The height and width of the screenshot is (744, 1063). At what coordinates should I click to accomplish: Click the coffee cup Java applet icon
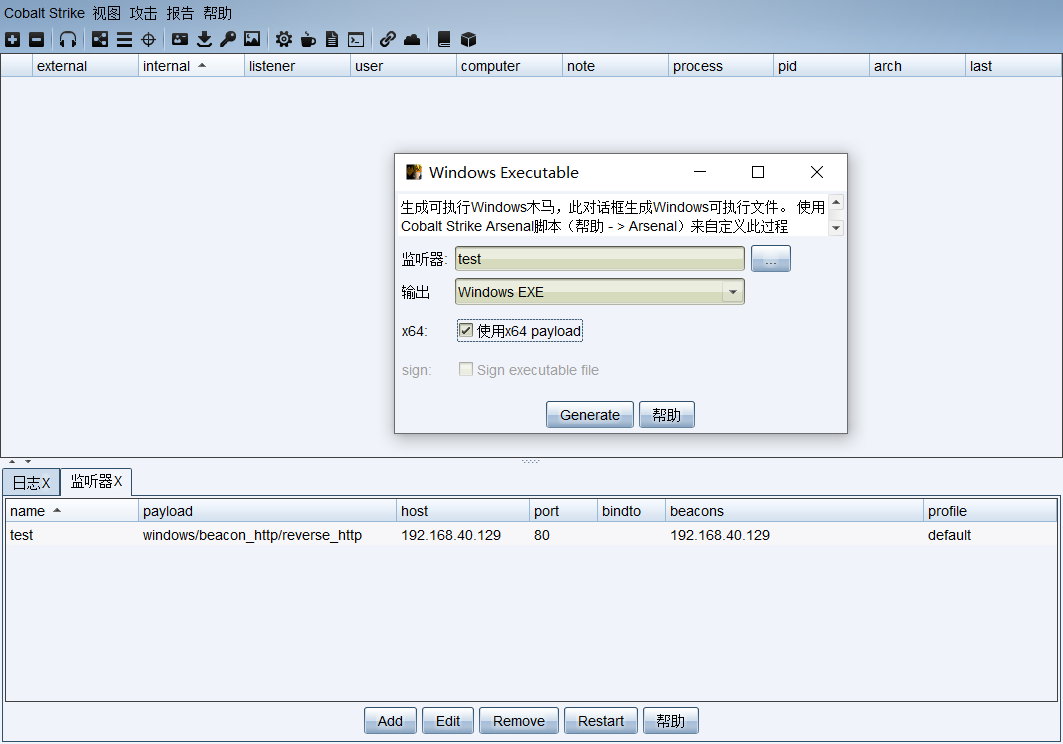click(308, 39)
